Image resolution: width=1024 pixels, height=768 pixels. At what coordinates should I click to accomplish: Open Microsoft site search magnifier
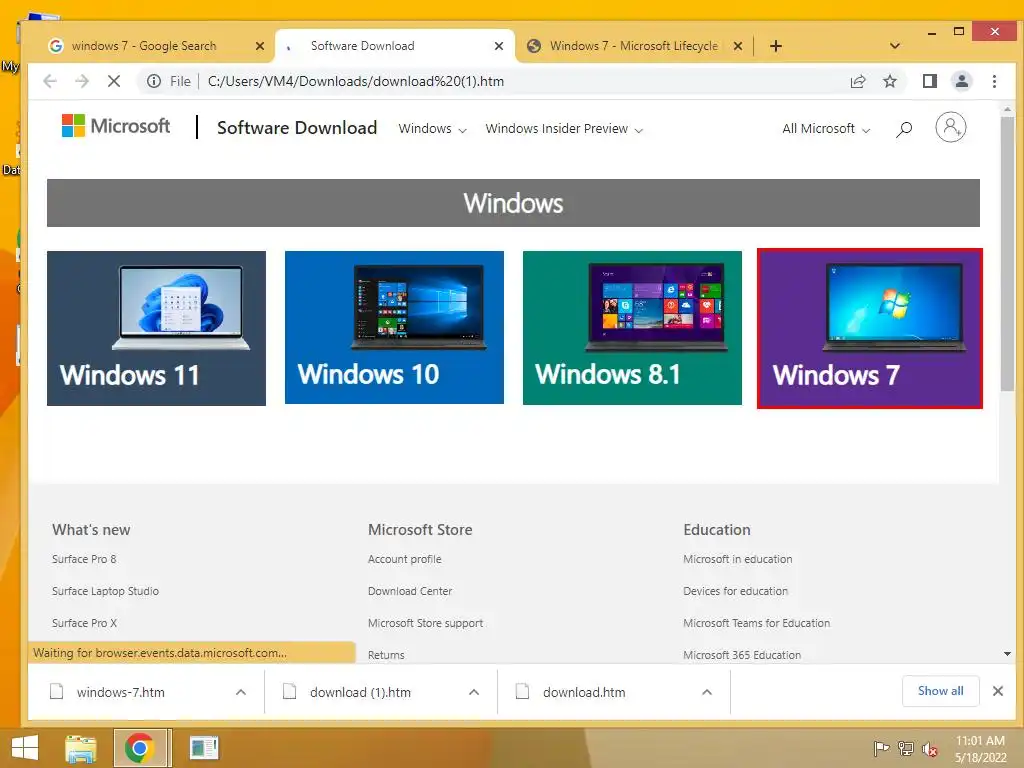point(904,129)
